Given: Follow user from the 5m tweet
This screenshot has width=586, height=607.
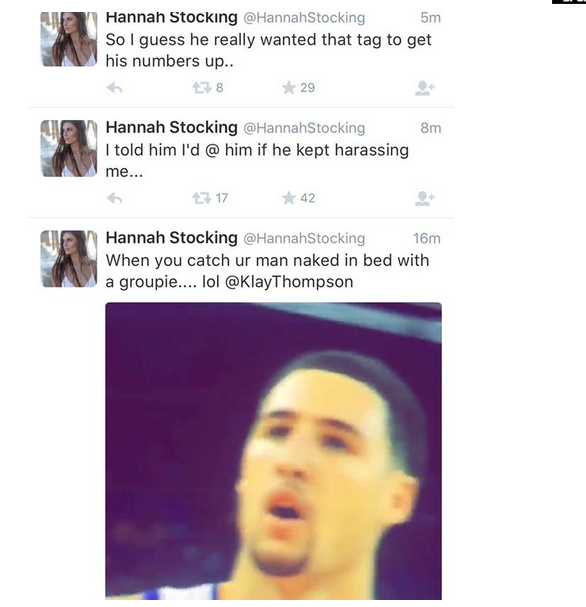Looking at the screenshot, I should point(425,88).
